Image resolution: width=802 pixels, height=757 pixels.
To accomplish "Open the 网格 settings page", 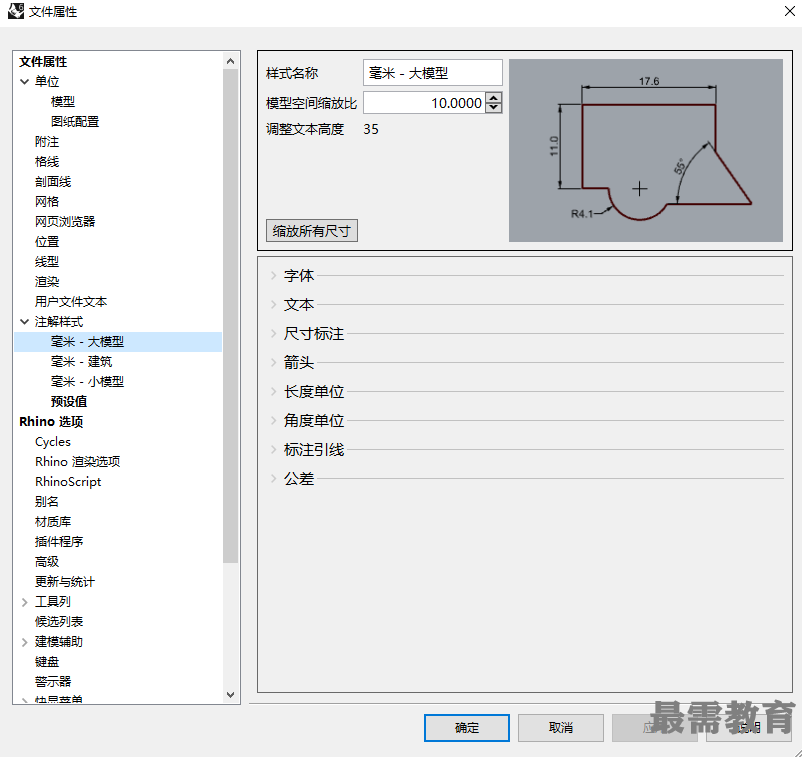I will click(x=47, y=202).
